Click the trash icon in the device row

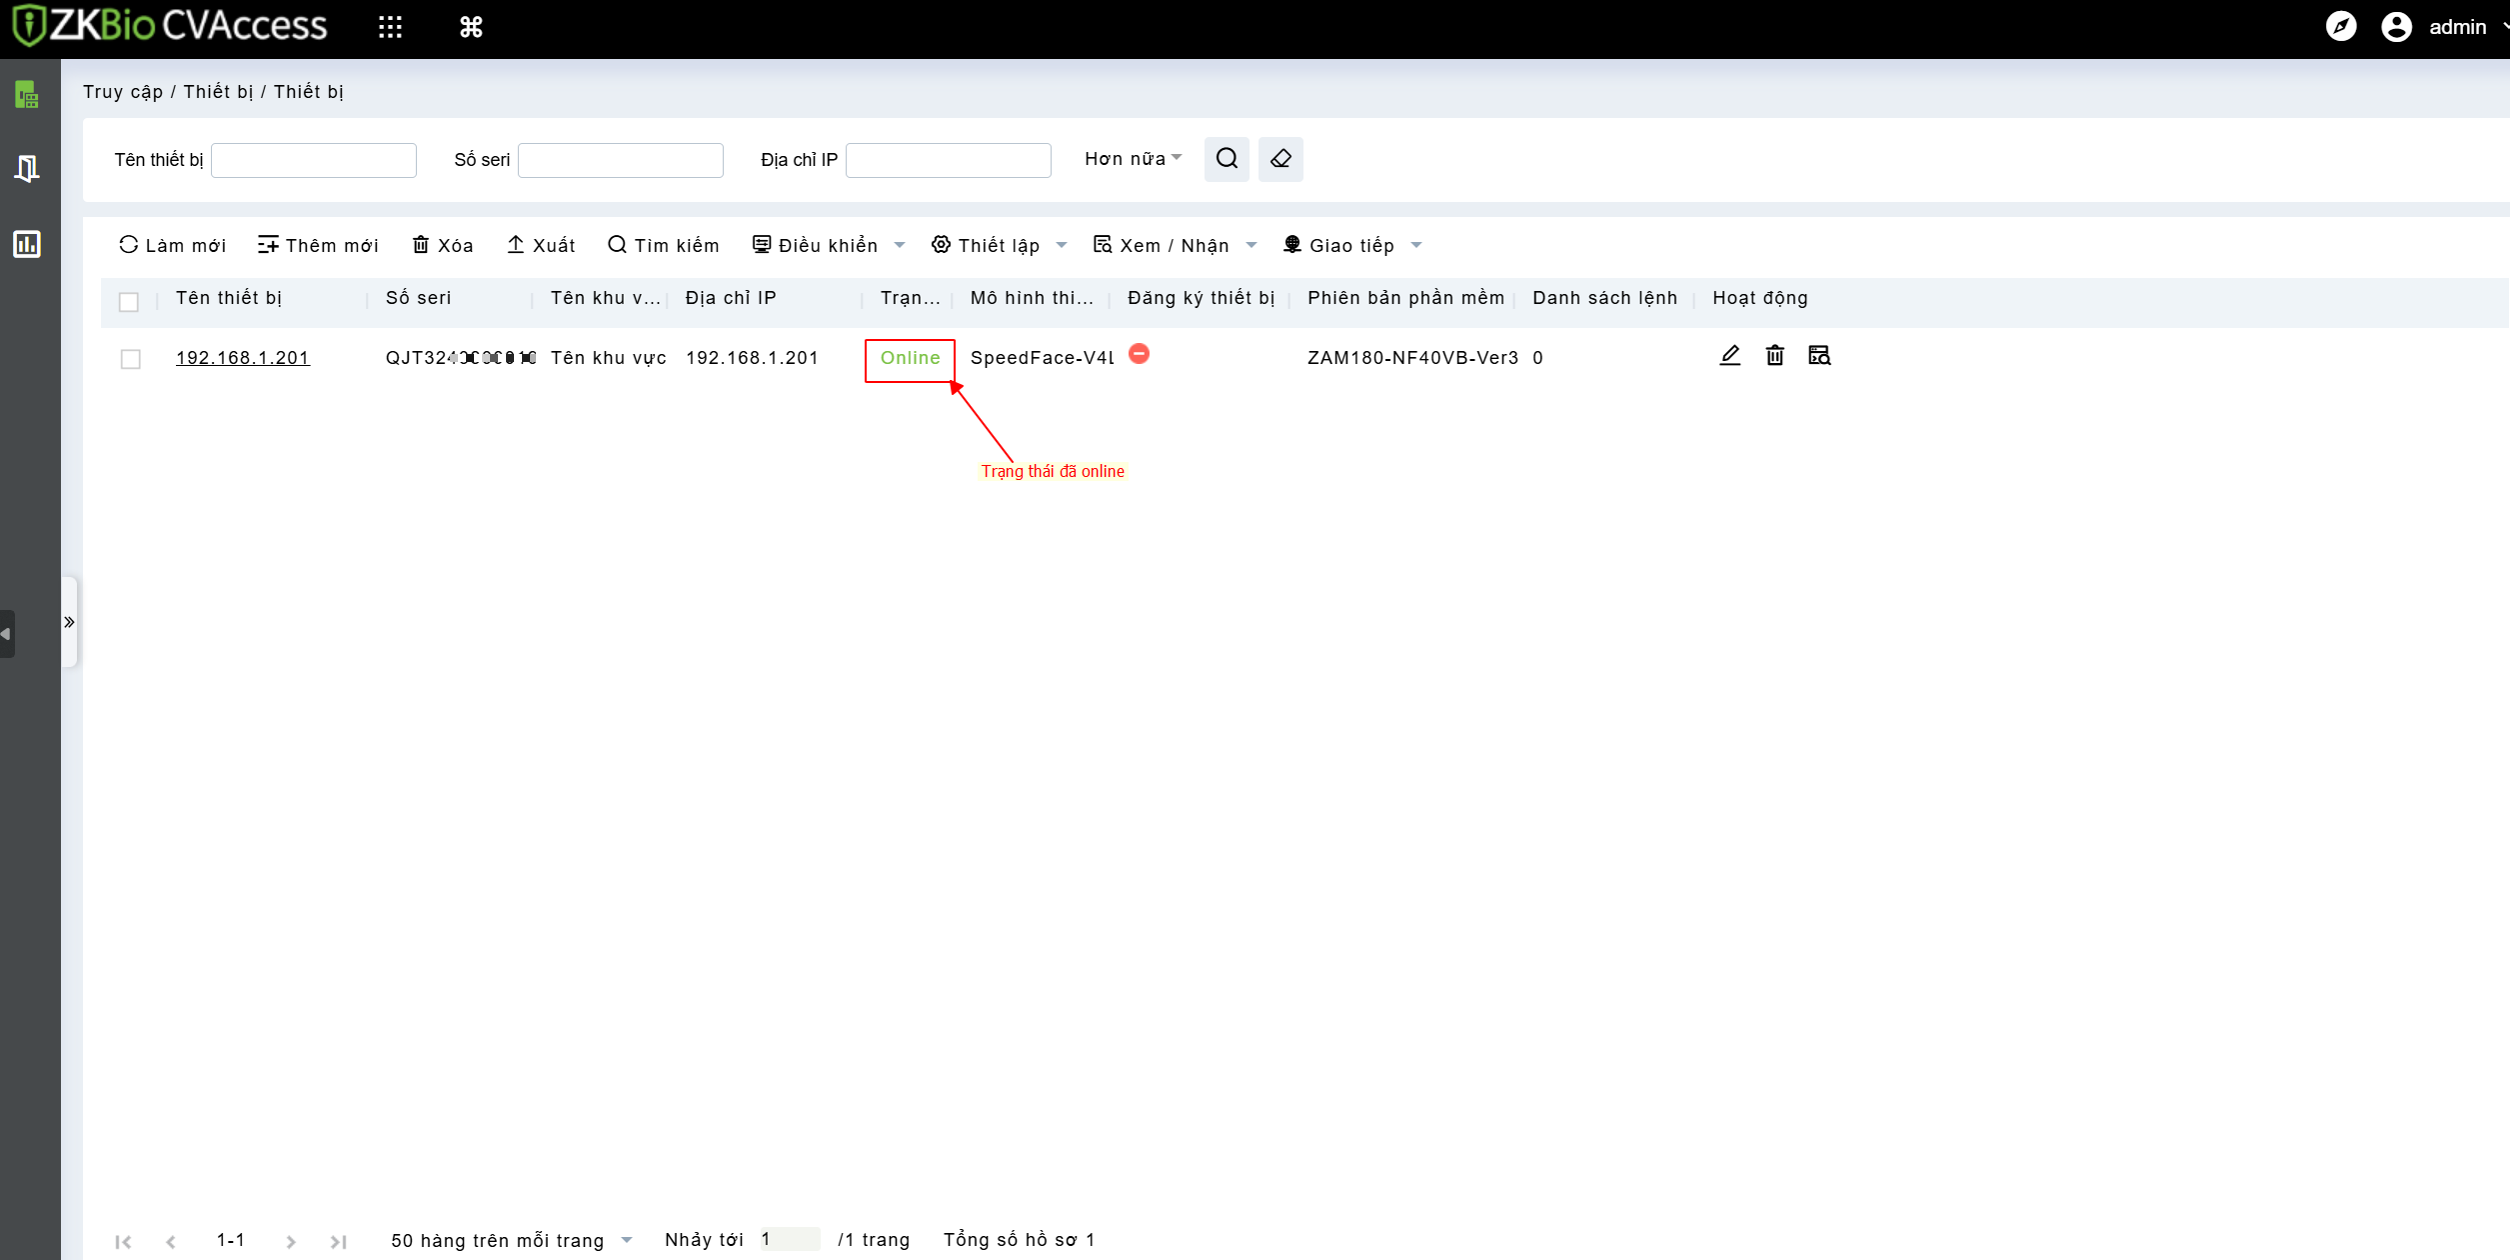(x=1774, y=356)
